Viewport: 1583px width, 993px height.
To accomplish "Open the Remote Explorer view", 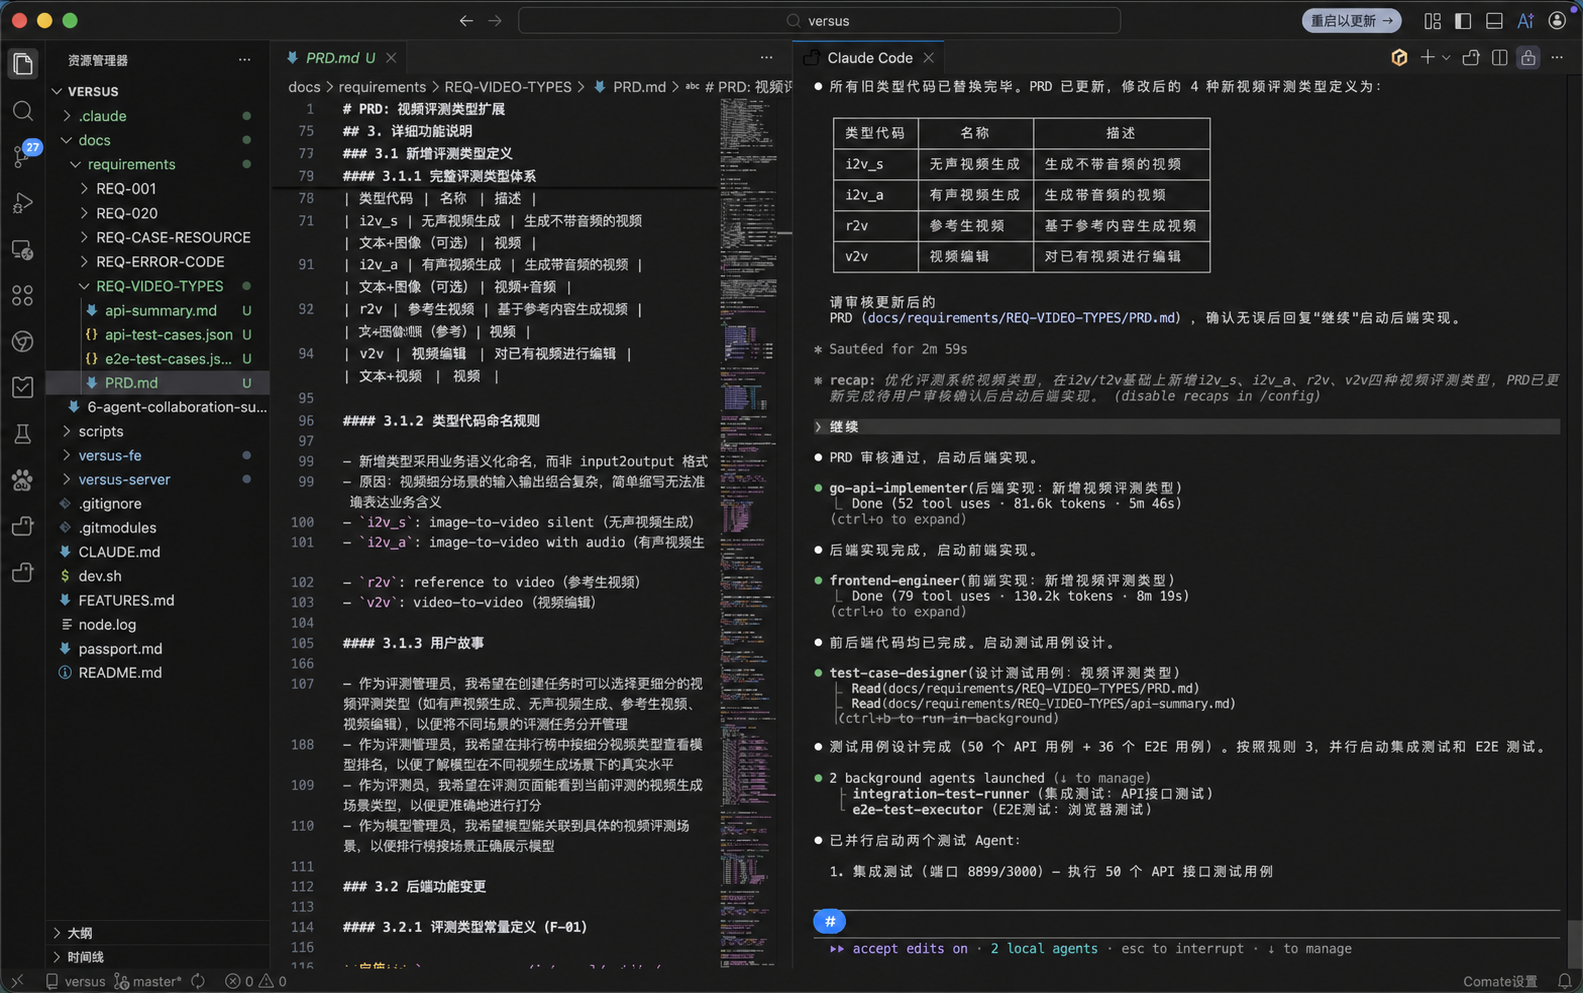I will click(x=23, y=249).
